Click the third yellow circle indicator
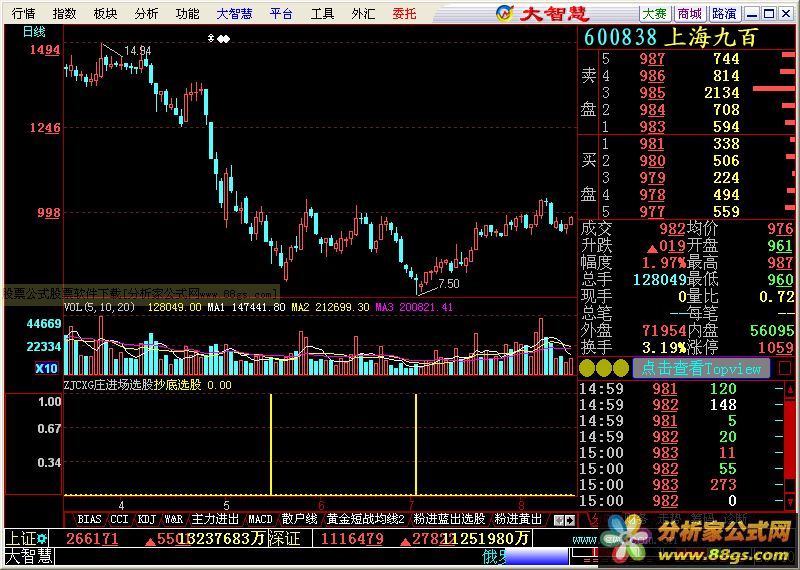Screen dimensions: 800x570 click(x=620, y=368)
